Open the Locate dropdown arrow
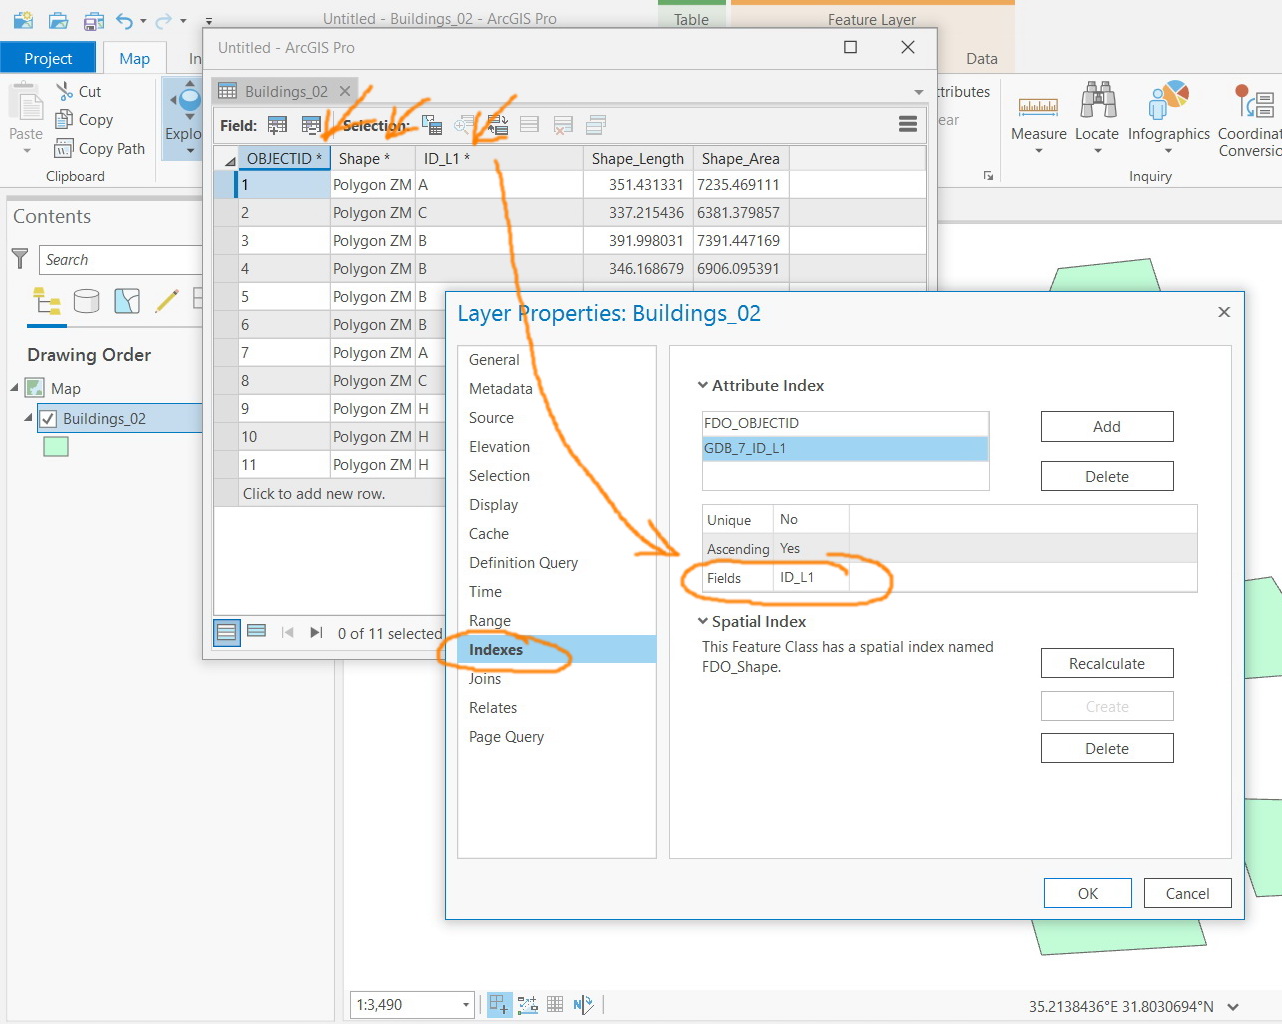Image resolution: width=1282 pixels, height=1024 pixels. point(1097,152)
